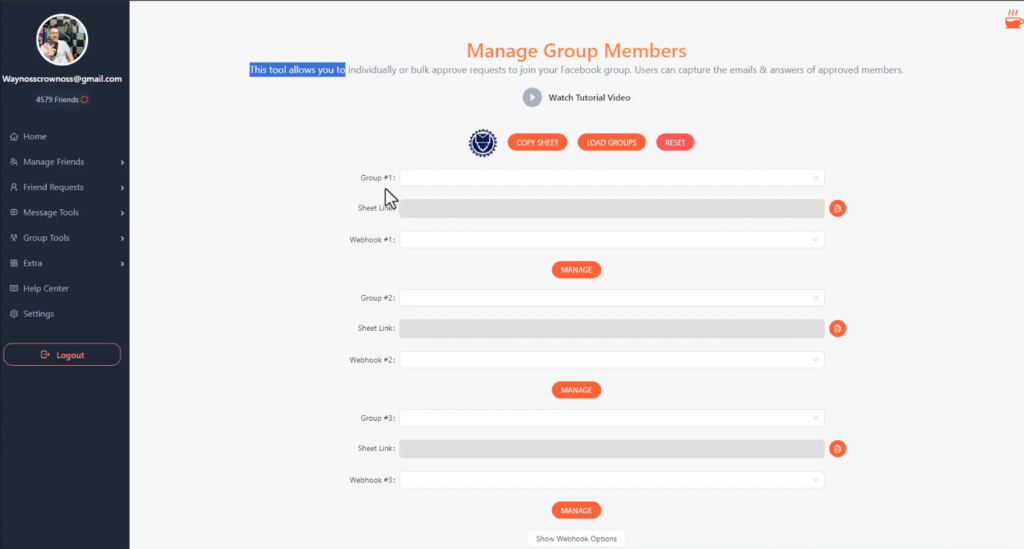Click the round wolf badge logo

point(483,142)
